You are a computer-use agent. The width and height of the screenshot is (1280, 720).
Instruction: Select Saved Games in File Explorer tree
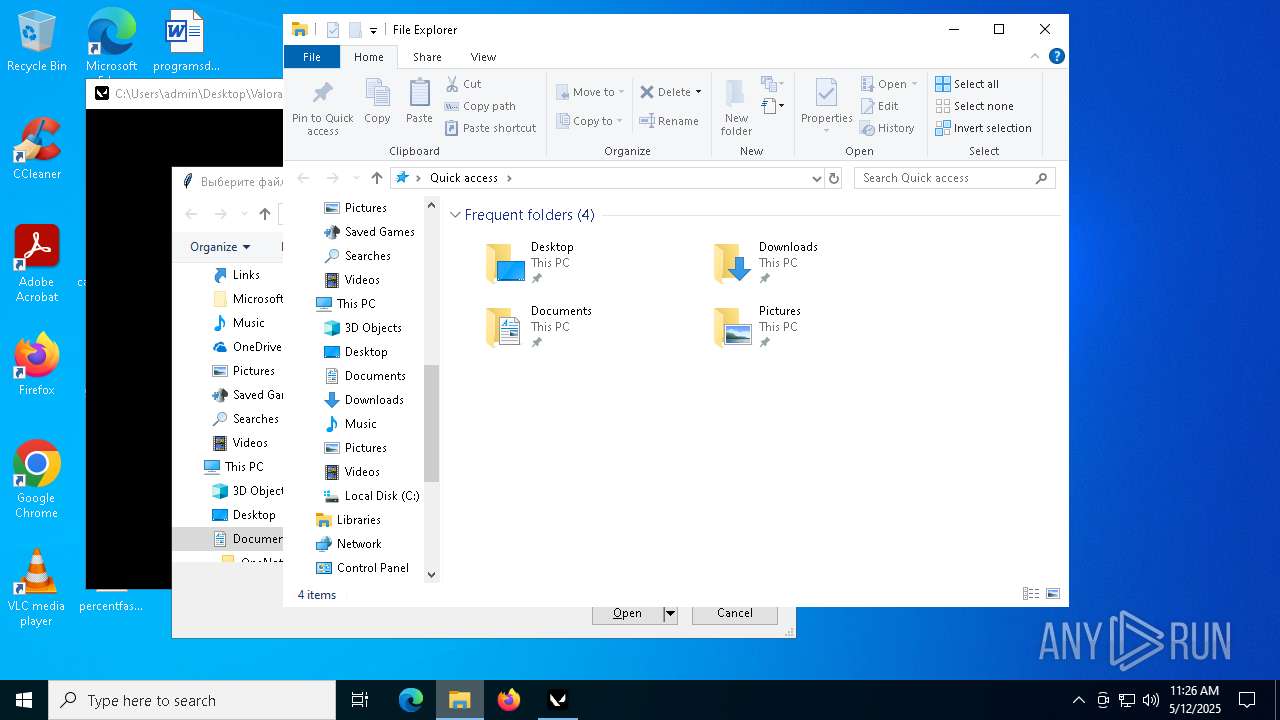369,232
